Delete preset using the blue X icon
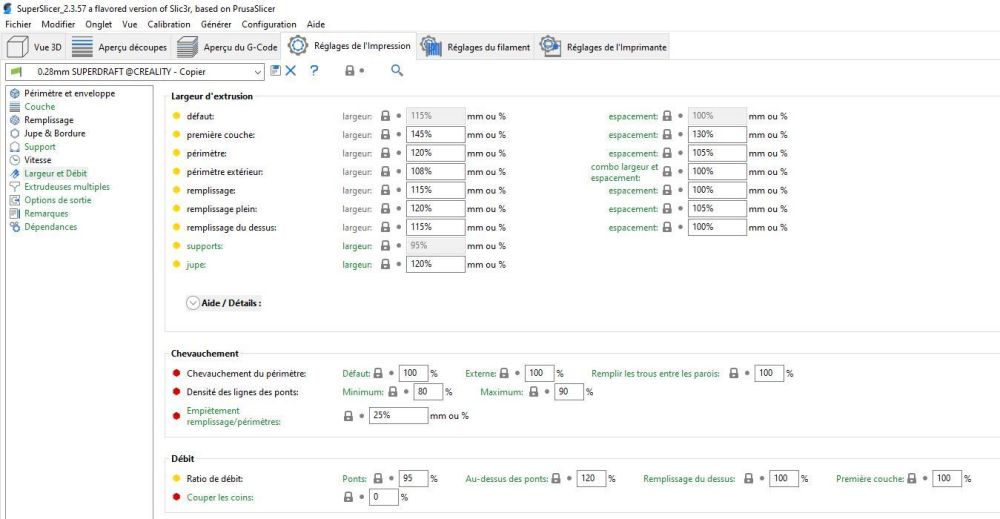Image resolution: width=1000 pixels, height=519 pixels. [291, 71]
